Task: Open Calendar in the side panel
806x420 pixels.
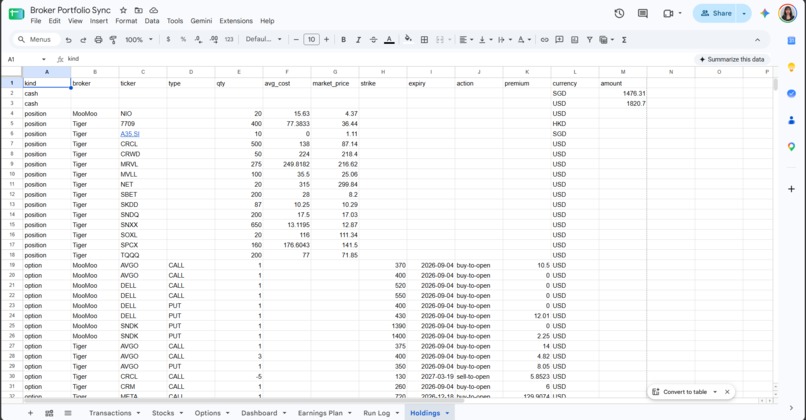Action: coord(792,41)
